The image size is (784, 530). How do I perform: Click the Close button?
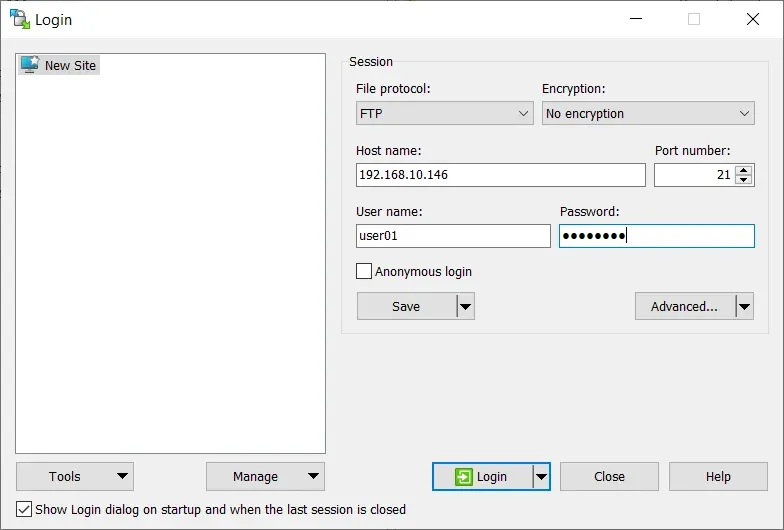[609, 476]
